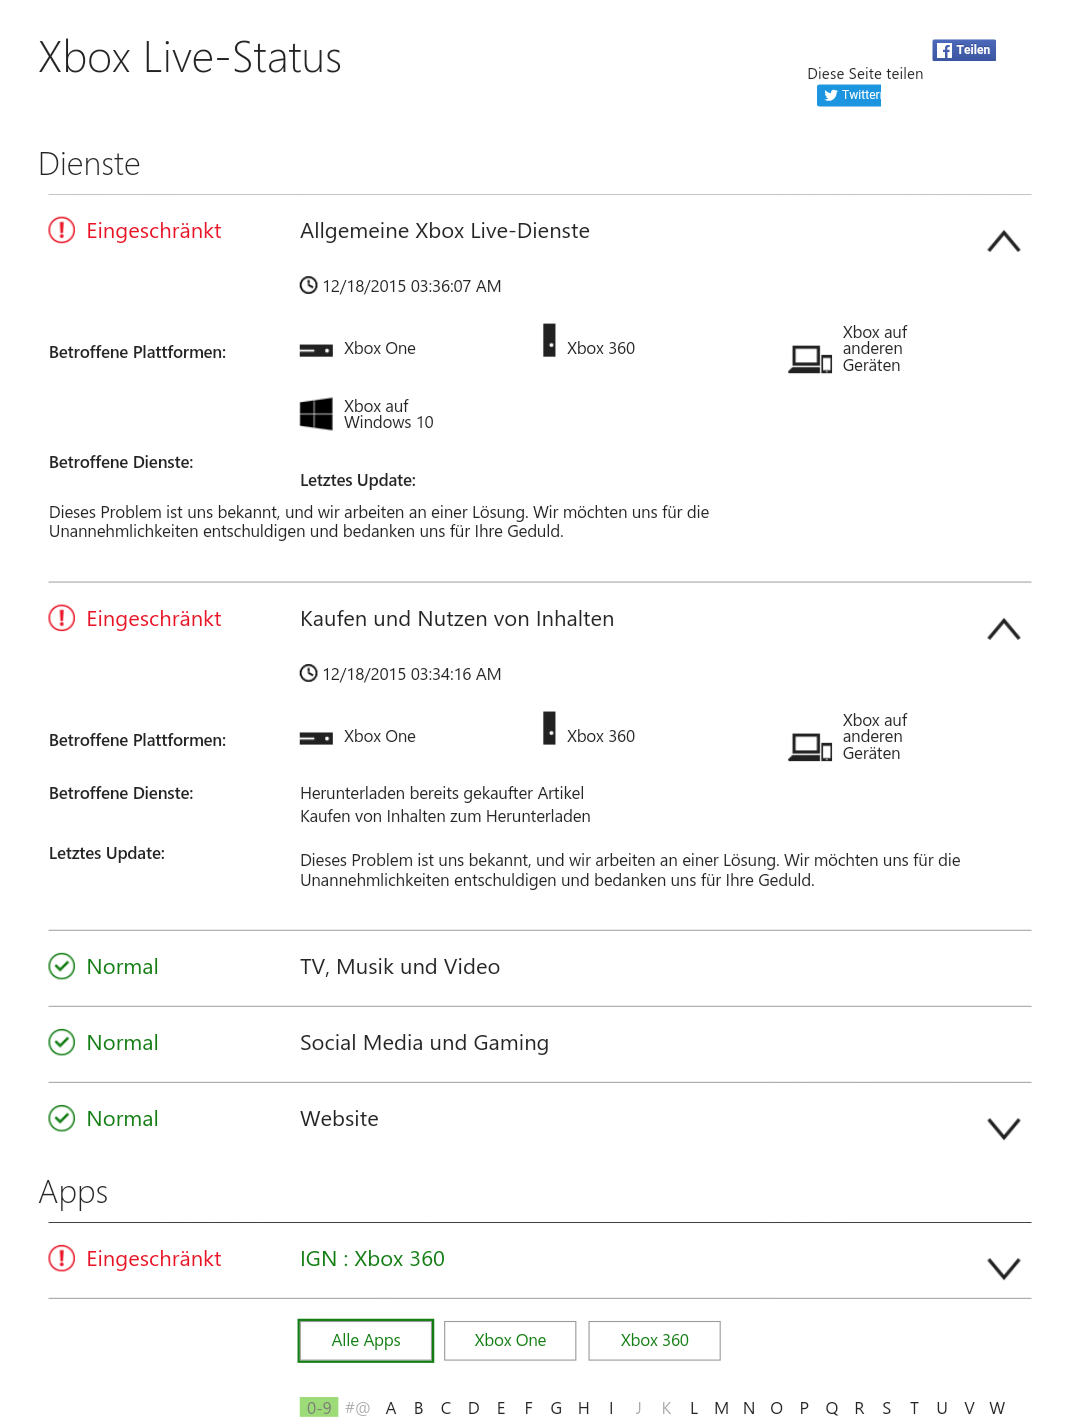
Task: Switch to the Xbox One apps tab
Action: (x=510, y=1340)
